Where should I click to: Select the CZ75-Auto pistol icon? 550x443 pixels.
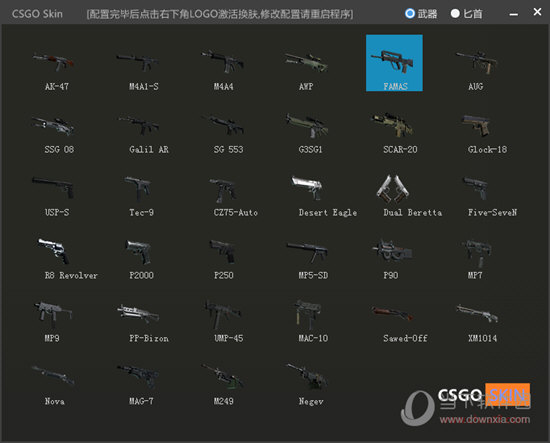[222, 190]
